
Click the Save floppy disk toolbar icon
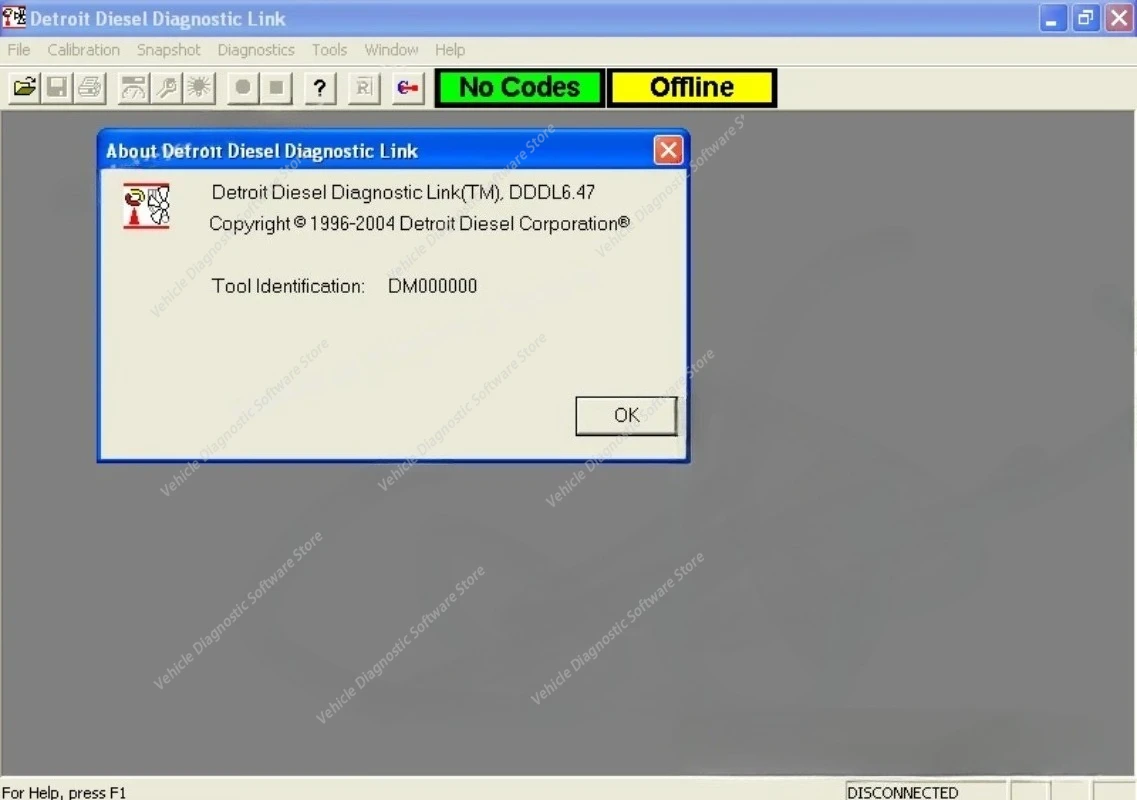click(57, 88)
